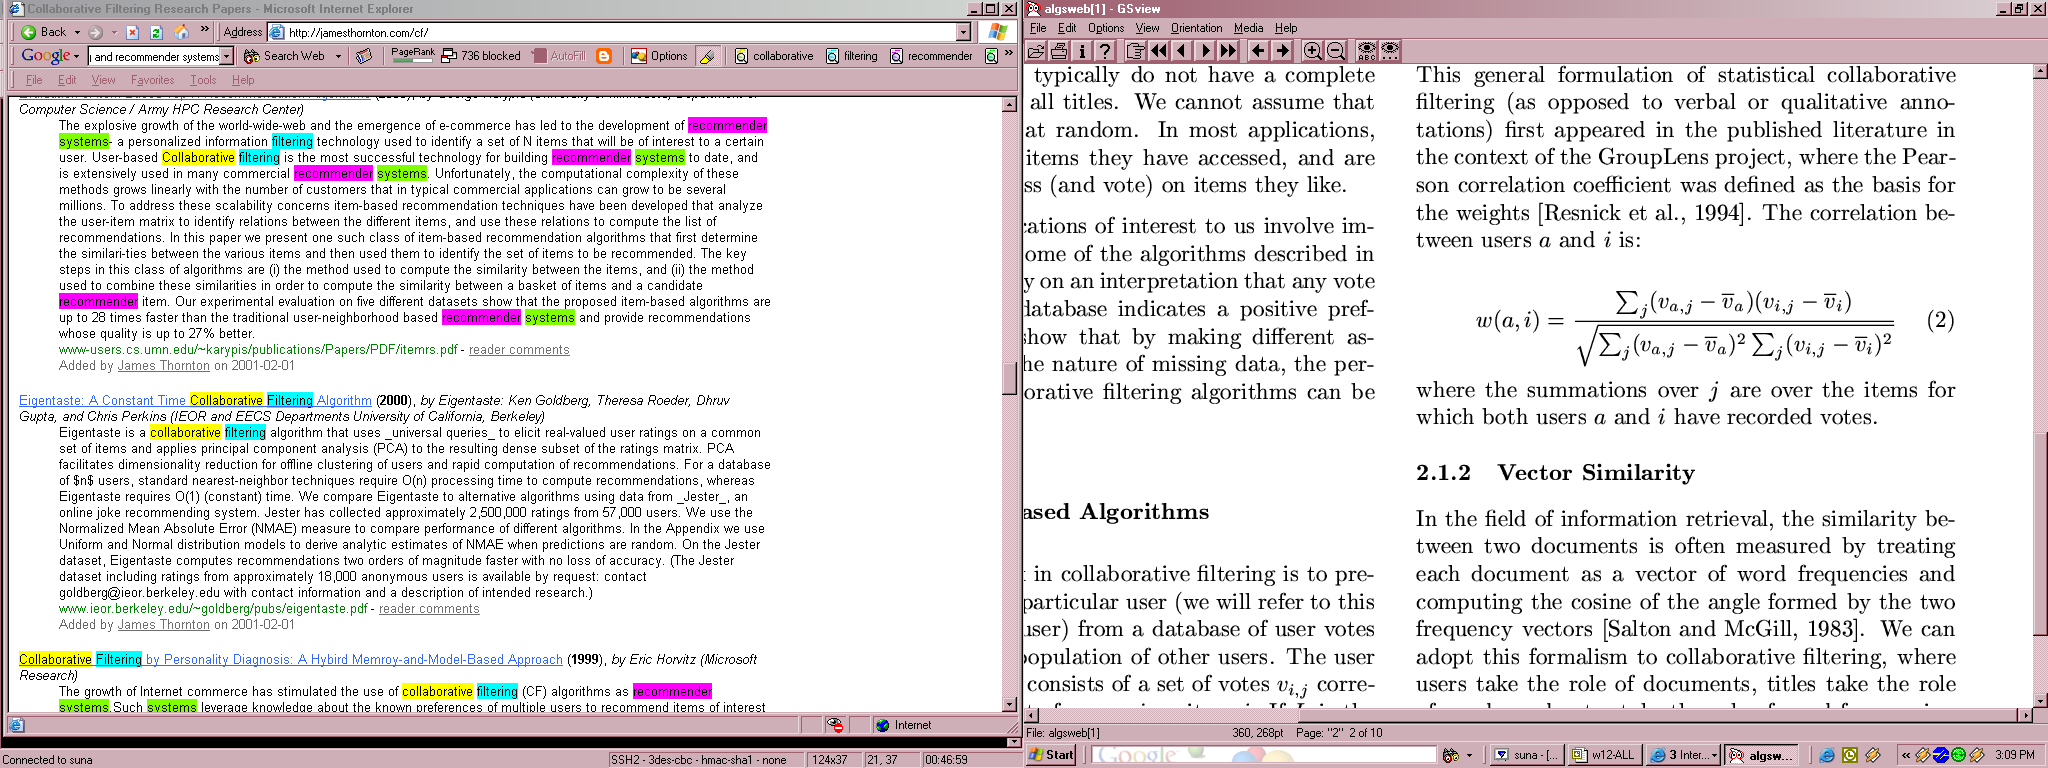Zoom out with the magnifier minus icon
The width and height of the screenshot is (2048, 768).
(x=1335, y=51)
